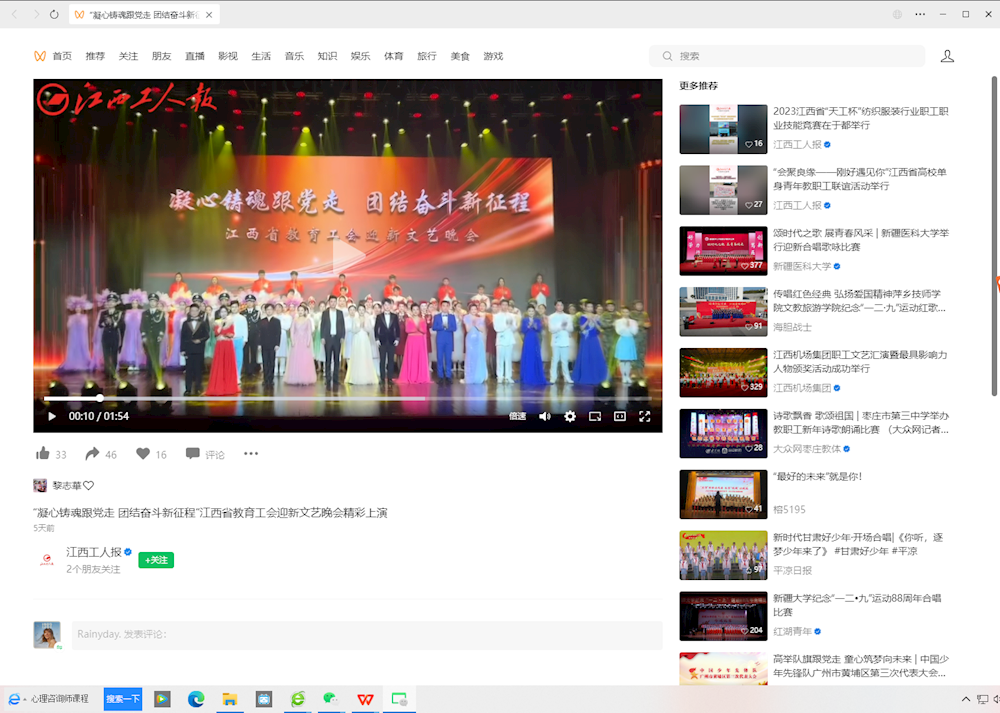The width and height of the screenshot is (1000, 713).
Task: Mute the video volume icon
Action: 543,416
